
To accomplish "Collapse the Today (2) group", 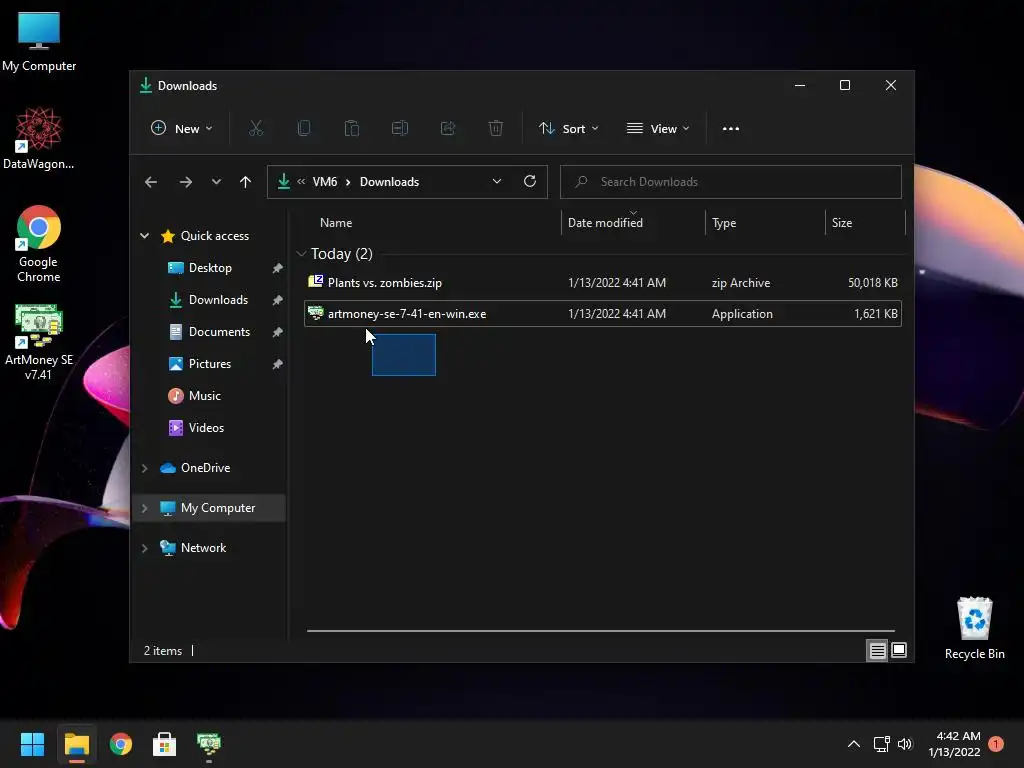I will pyautogui.click(x=301, y=253).
